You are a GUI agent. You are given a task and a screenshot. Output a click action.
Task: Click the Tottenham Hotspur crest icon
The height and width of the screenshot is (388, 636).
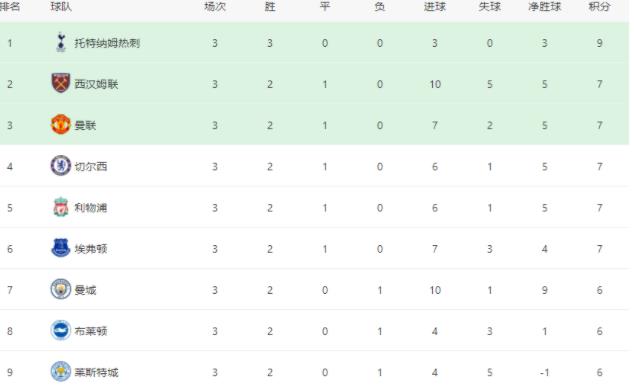61,43
